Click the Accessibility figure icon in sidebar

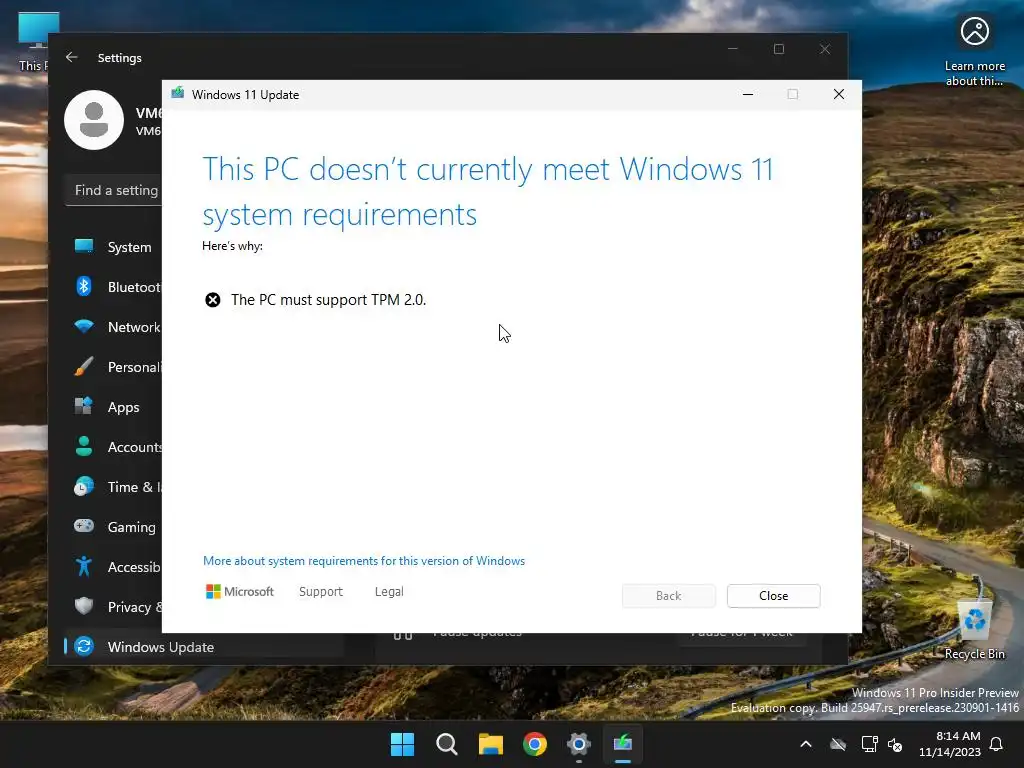coord(84,566)
